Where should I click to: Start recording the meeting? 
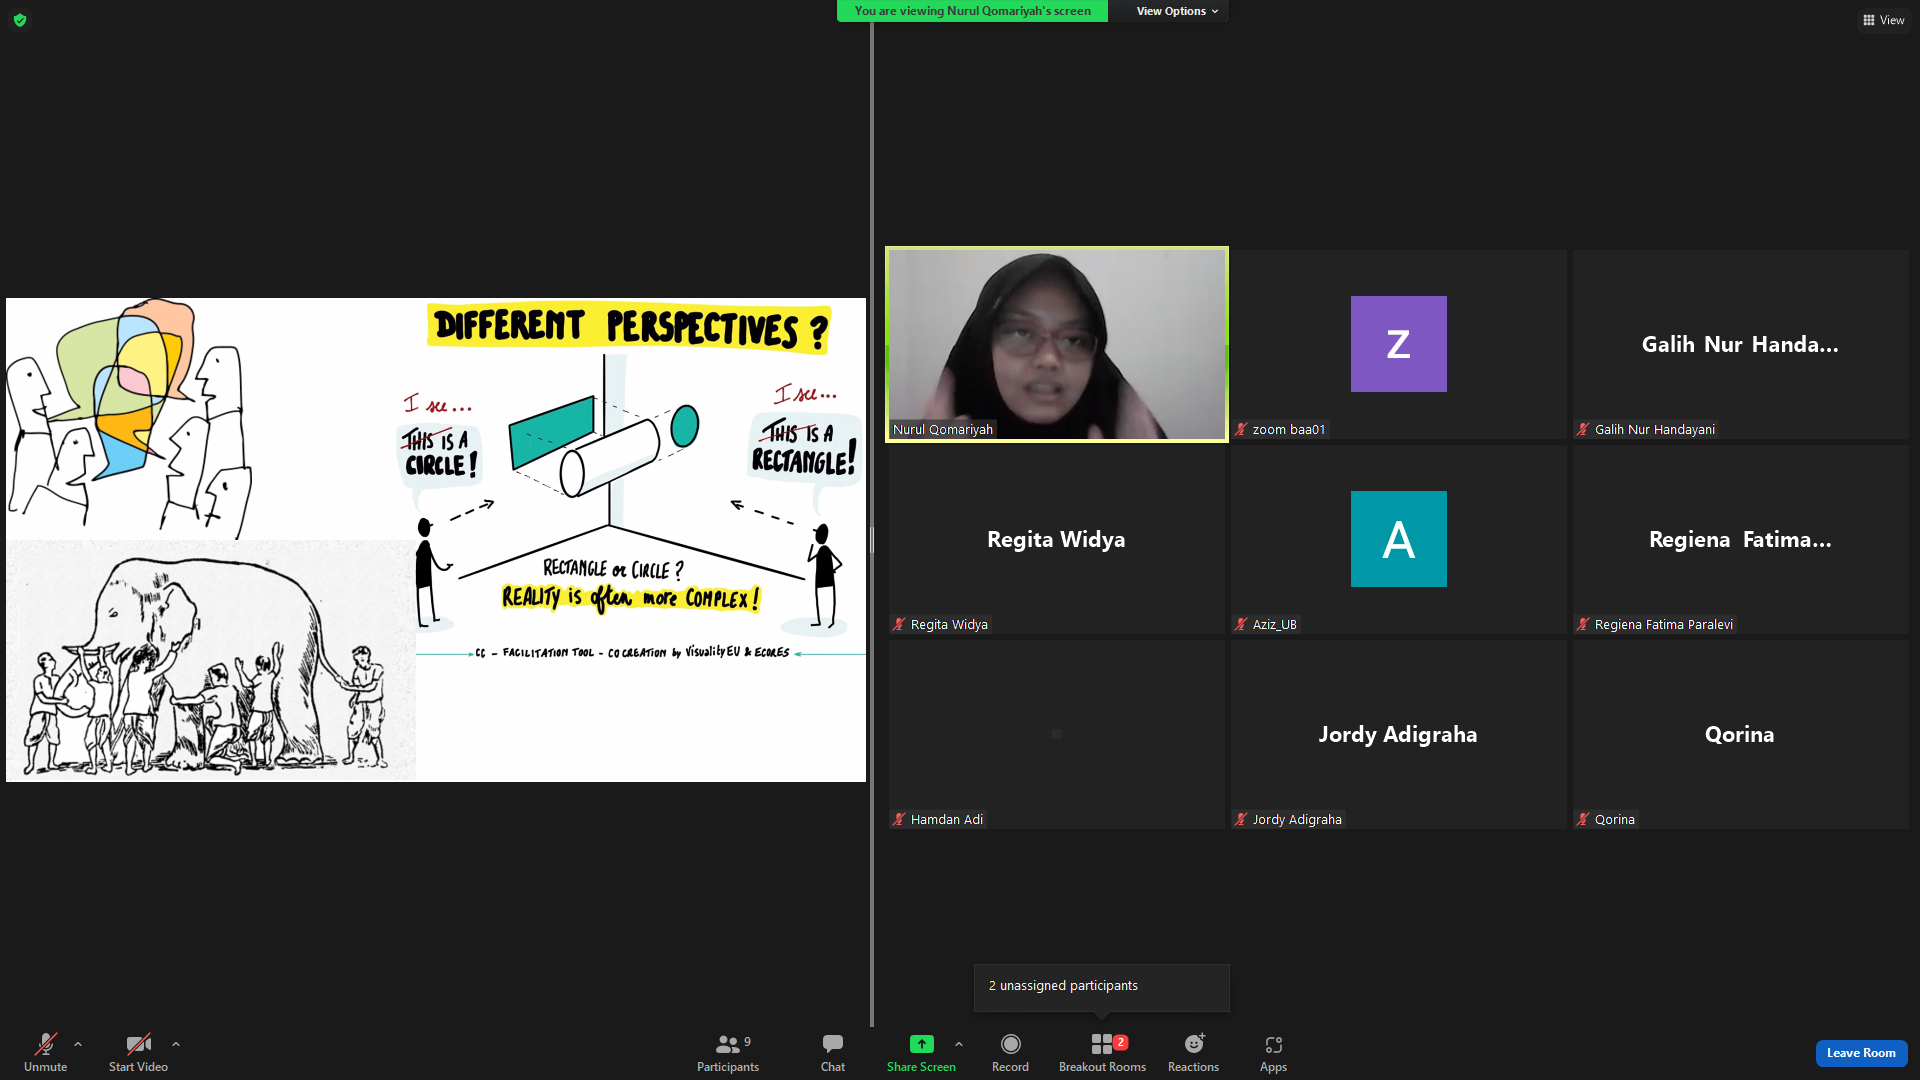pos(1010,1052)
